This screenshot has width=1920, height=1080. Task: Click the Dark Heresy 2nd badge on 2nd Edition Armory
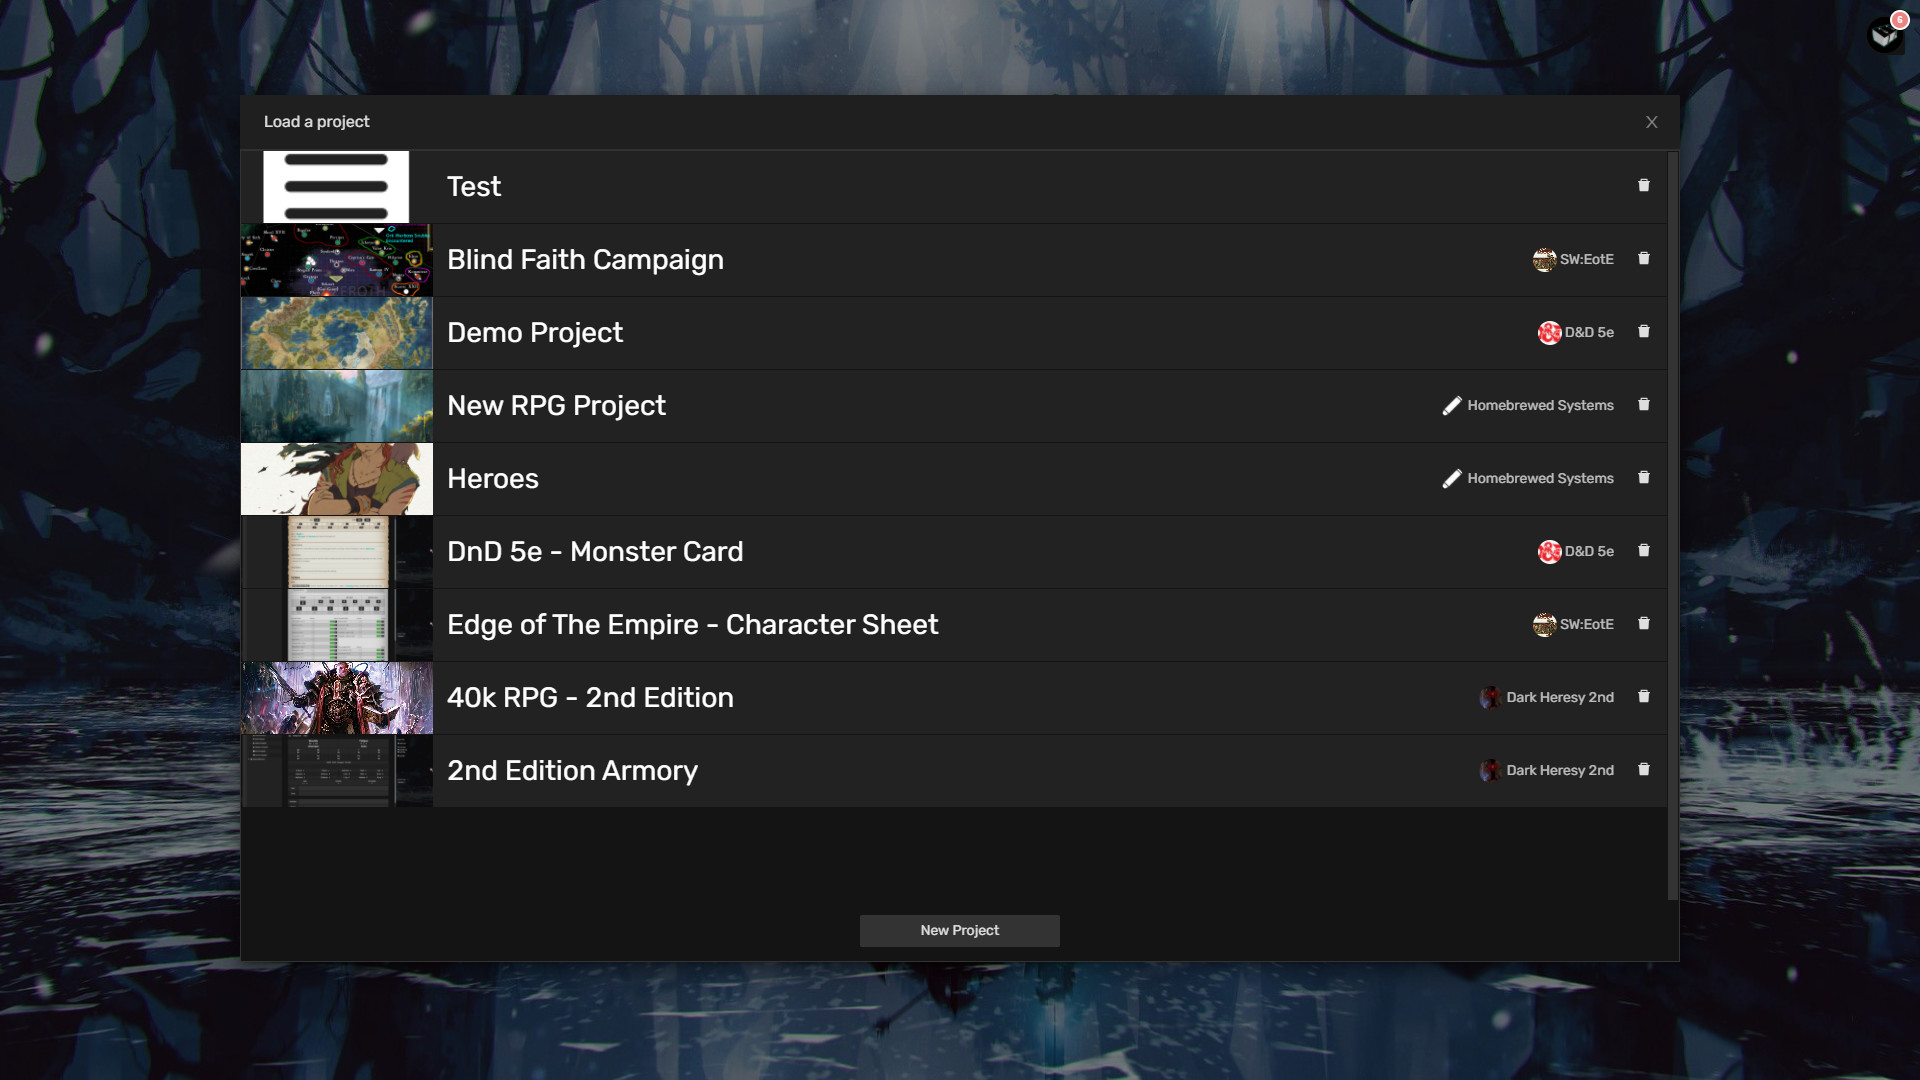click(1547, 770)
